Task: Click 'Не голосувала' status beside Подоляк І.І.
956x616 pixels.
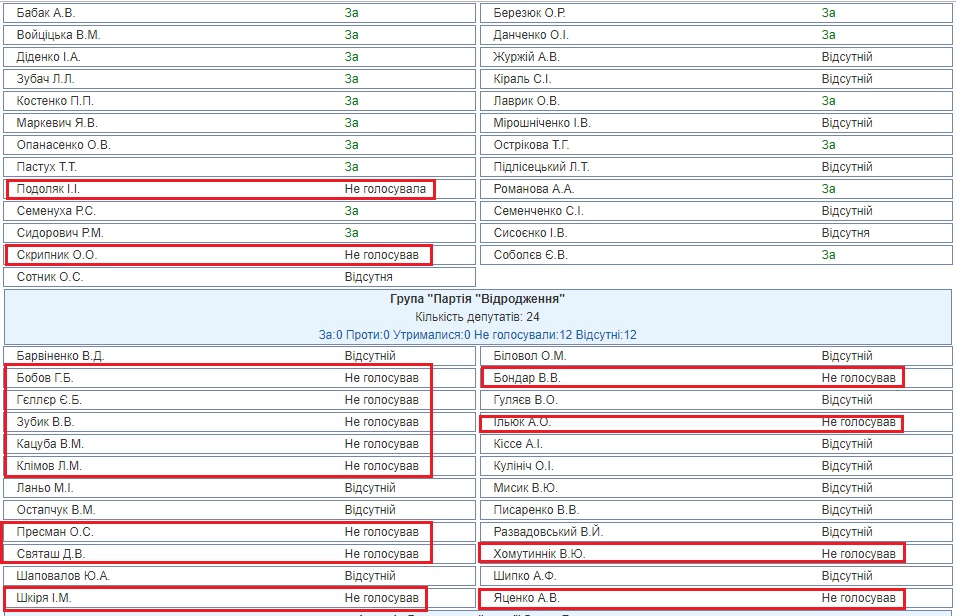Action: (x=385, y=189)
